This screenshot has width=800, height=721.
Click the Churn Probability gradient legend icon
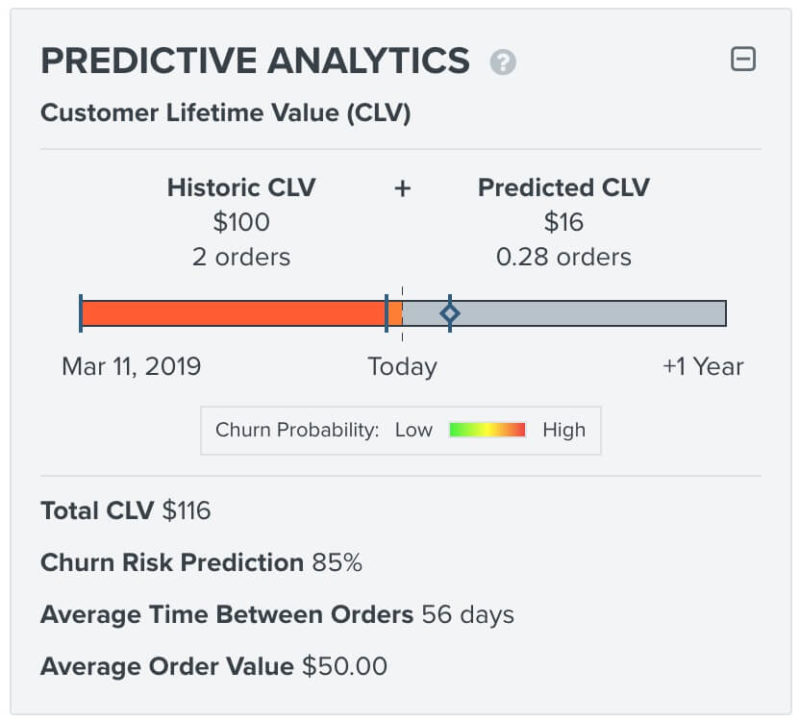(488, 430)
